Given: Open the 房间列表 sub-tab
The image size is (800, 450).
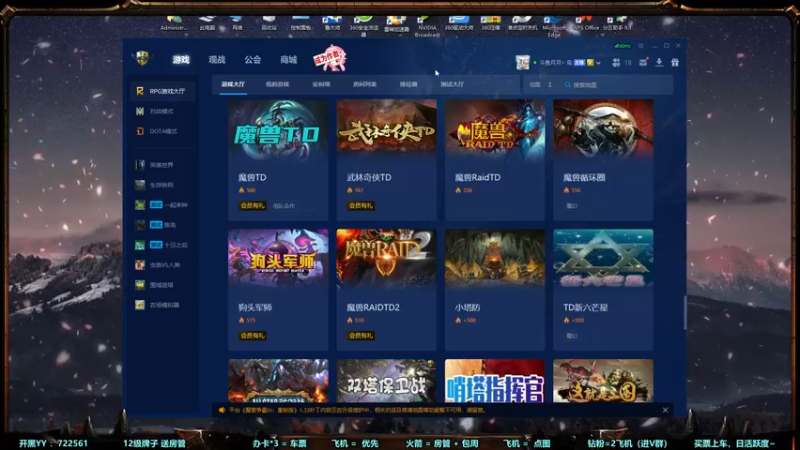Looking at the screenshot, I should 365,84.
